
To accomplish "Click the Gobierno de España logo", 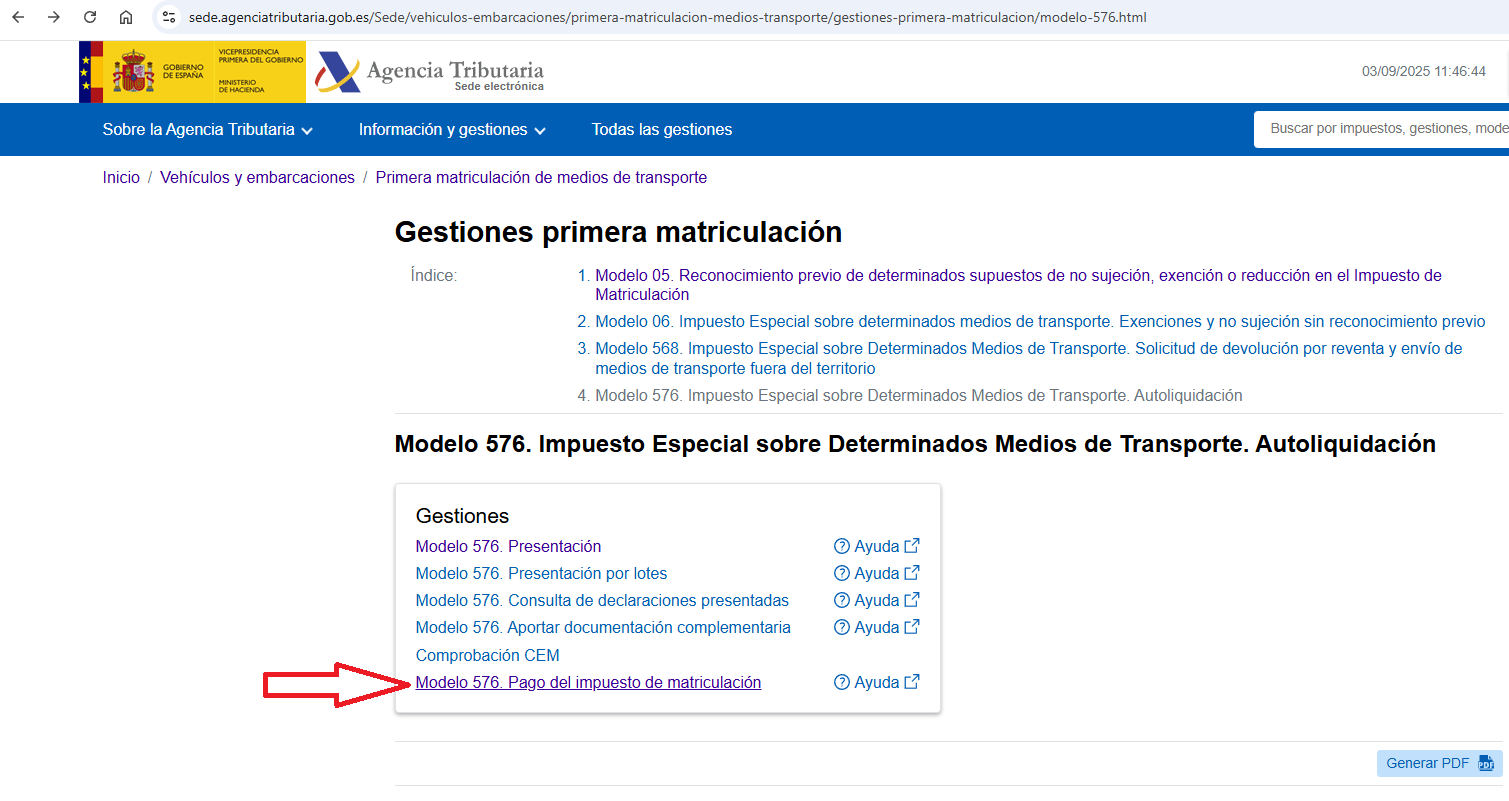I will 192,72.
